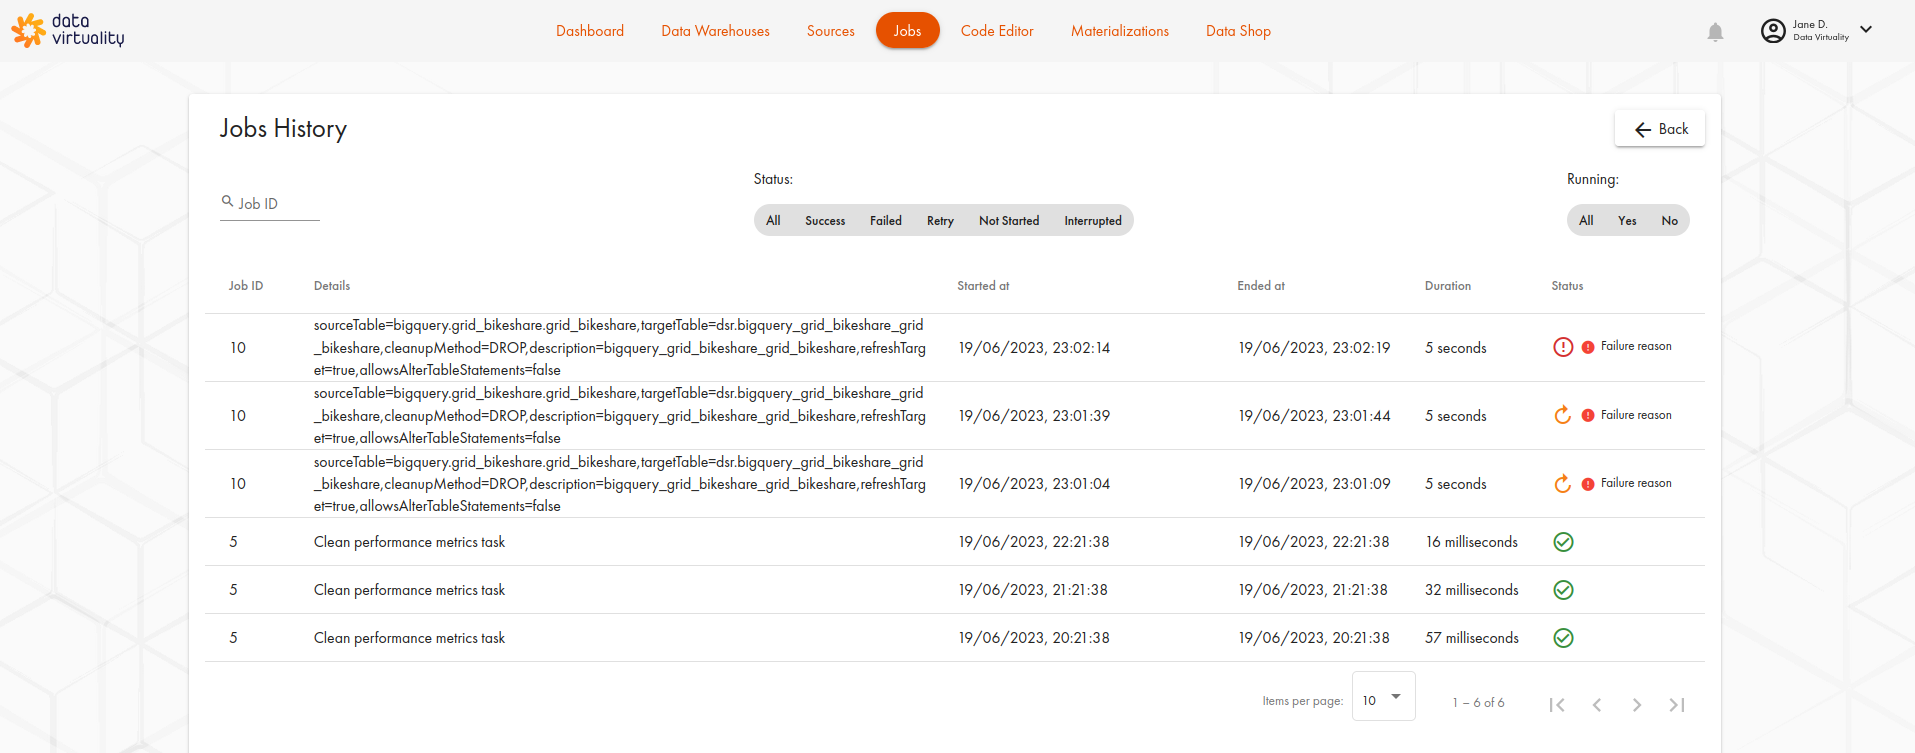Click the success checkmark for the 22:21:38 job
Screen dimensions: 1915x753
pos(1563,542)
